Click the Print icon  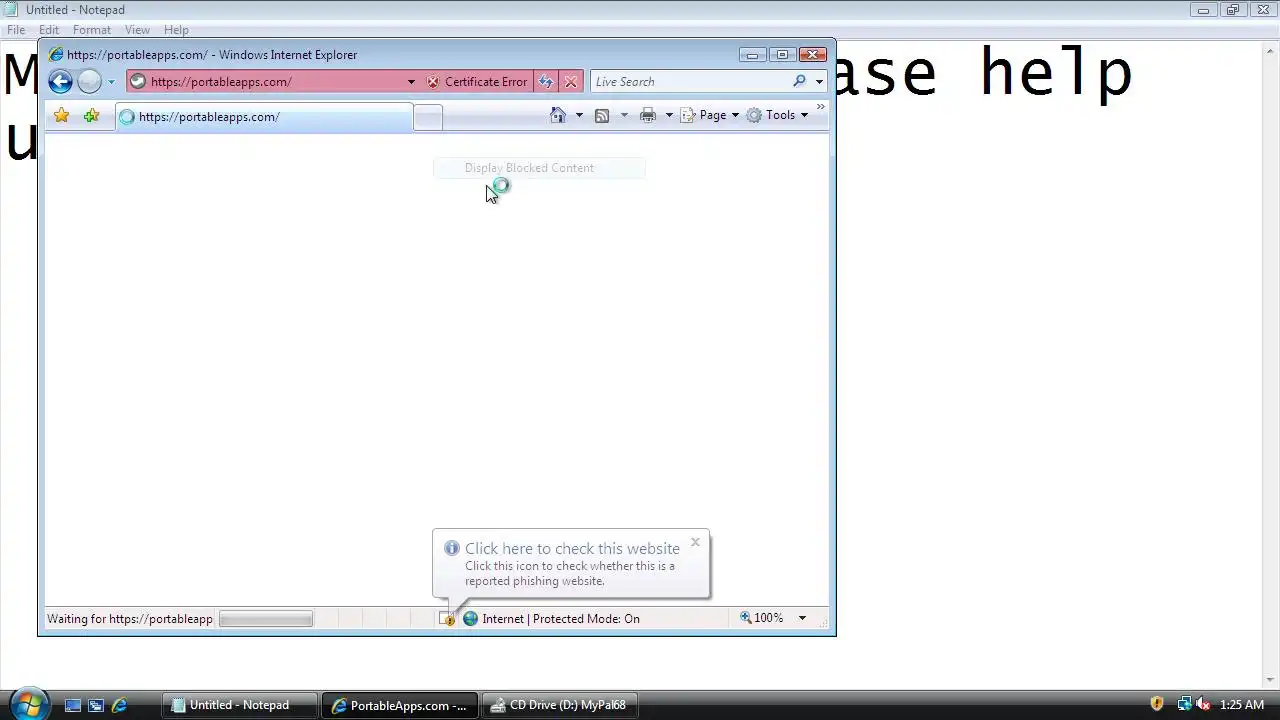click(x=648, y=115)
